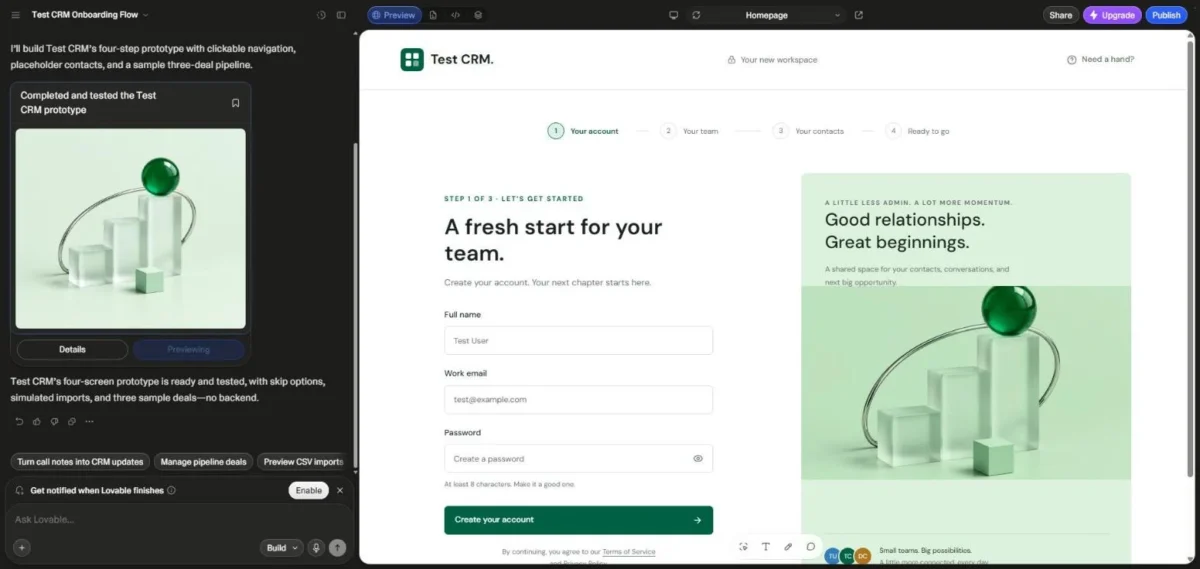Viewport: 1200px width, 569px height.
Task: Click the info icon beside Get notified
Action: [171, 490]
